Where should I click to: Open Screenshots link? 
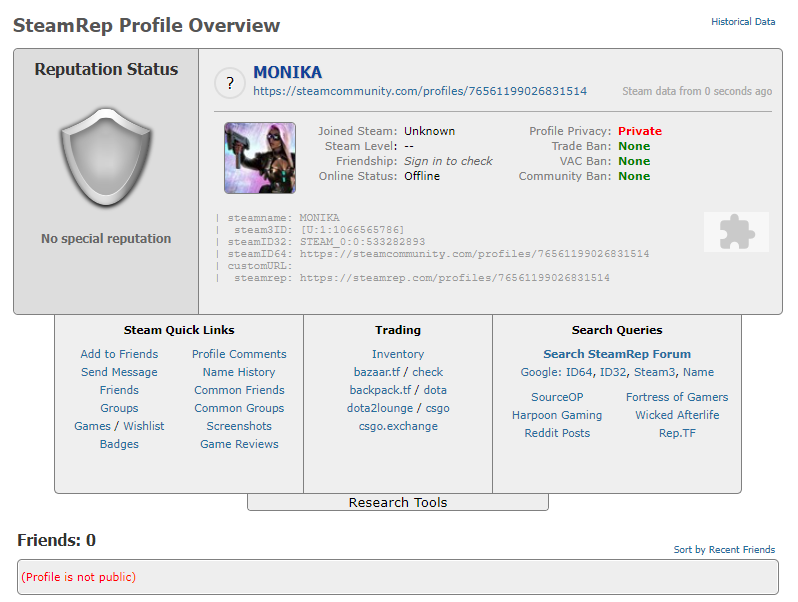(239, 426)
